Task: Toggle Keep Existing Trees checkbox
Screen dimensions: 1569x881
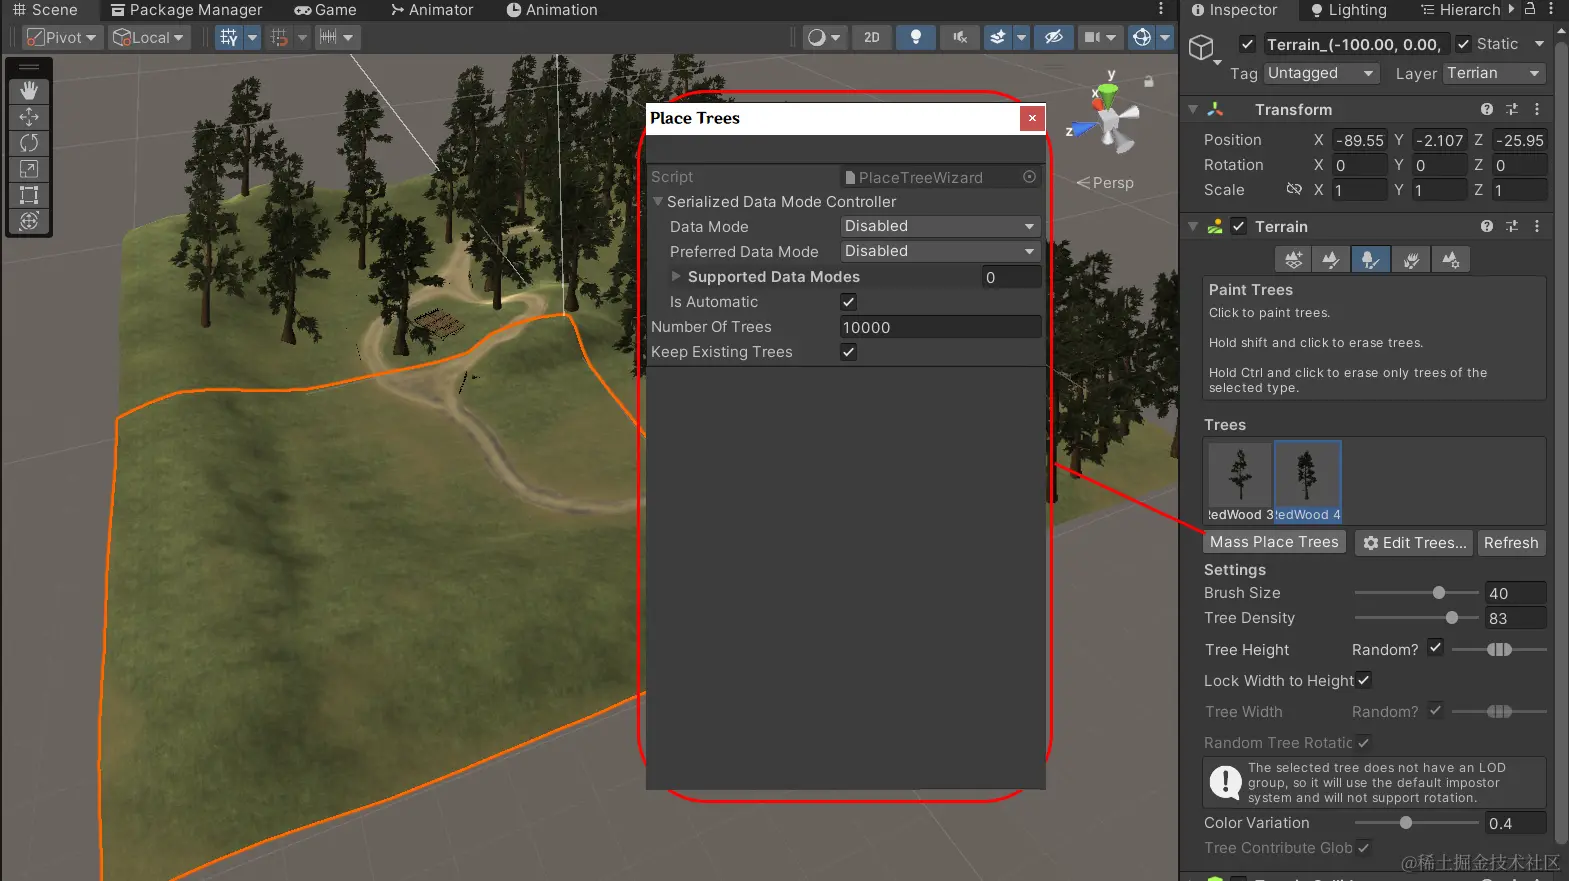Action: pyautogui.click(x=848, y=352)
